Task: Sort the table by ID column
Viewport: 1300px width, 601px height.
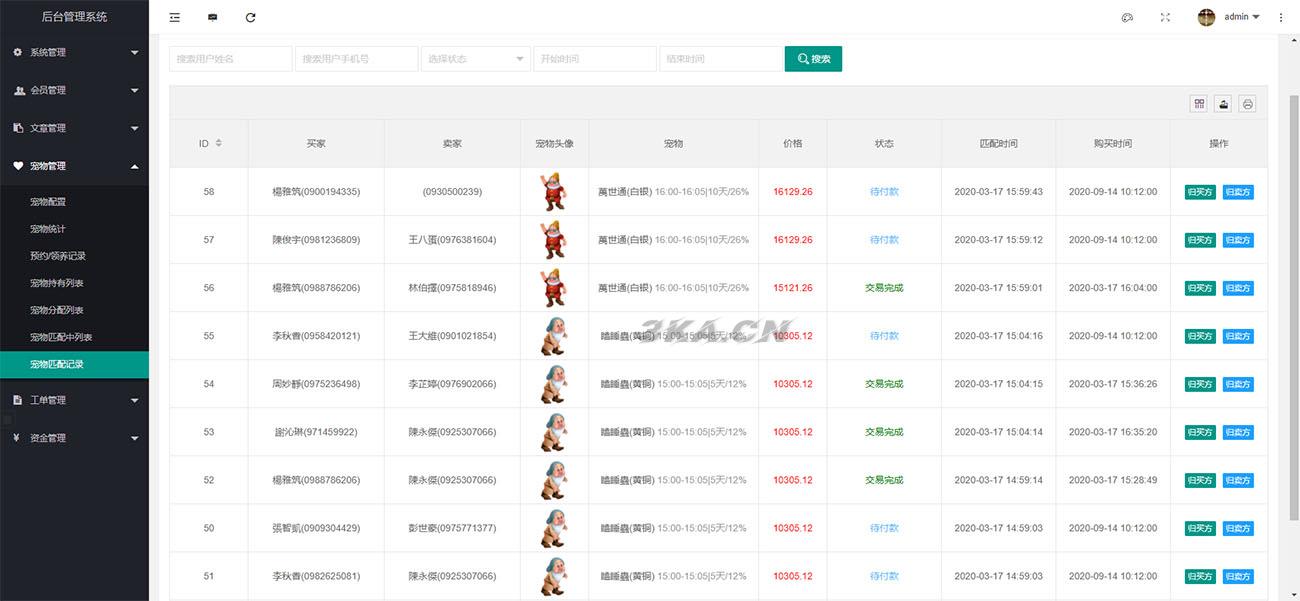Action: pyautogui.click(x=218, y=143)
